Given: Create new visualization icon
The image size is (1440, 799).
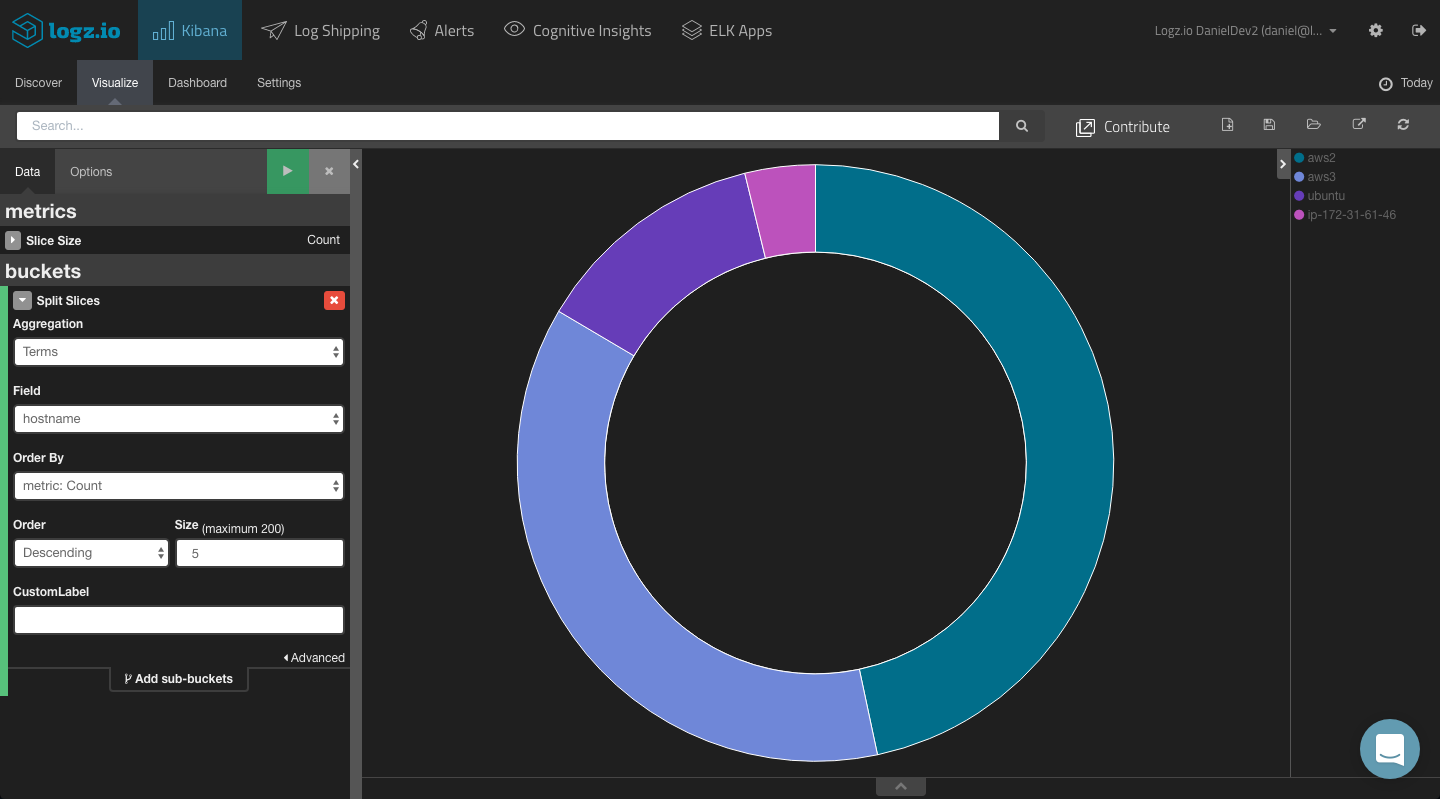Looking at the screenshot, I should coord(1228,125).
